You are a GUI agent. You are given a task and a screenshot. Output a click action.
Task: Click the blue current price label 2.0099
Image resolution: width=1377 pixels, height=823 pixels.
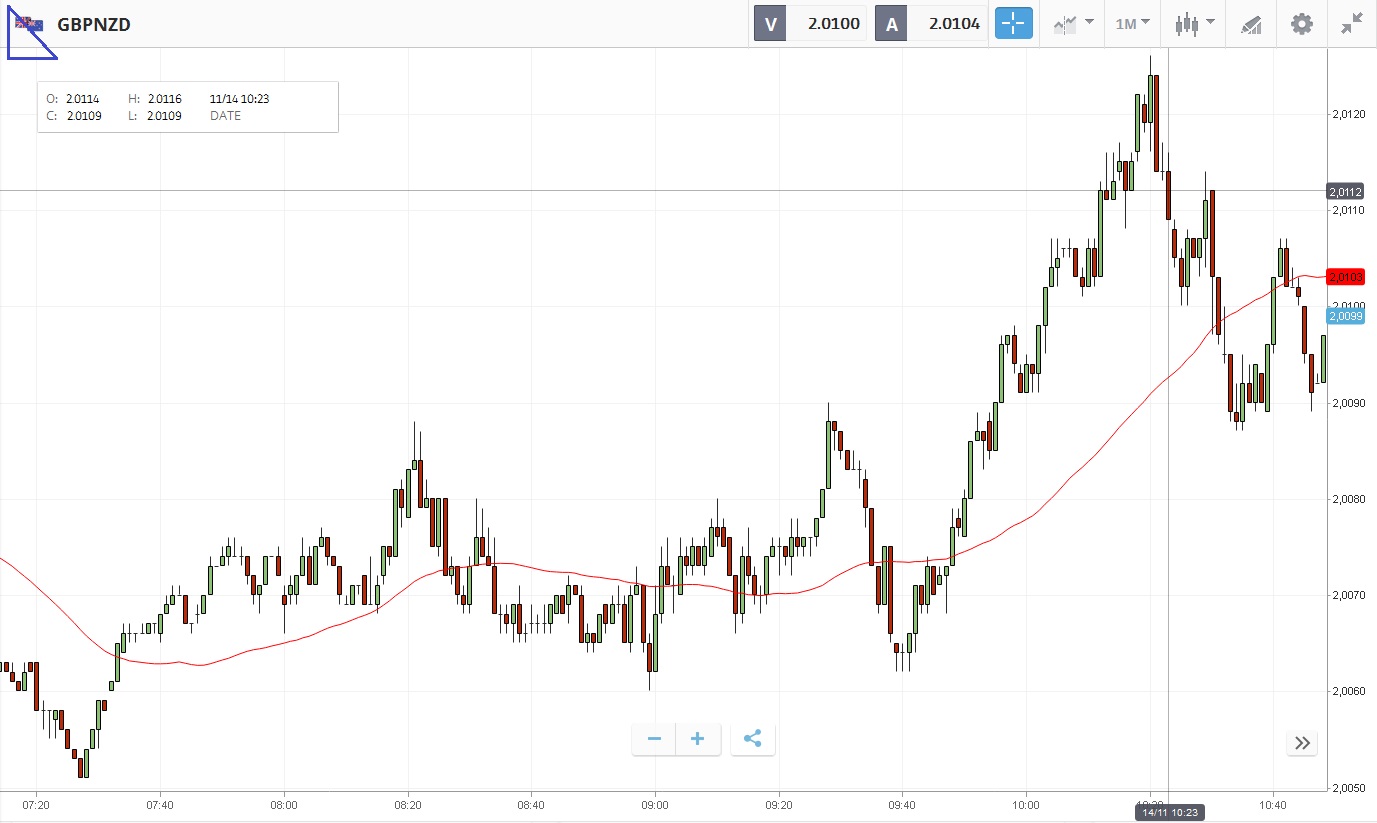(1343, 316)
